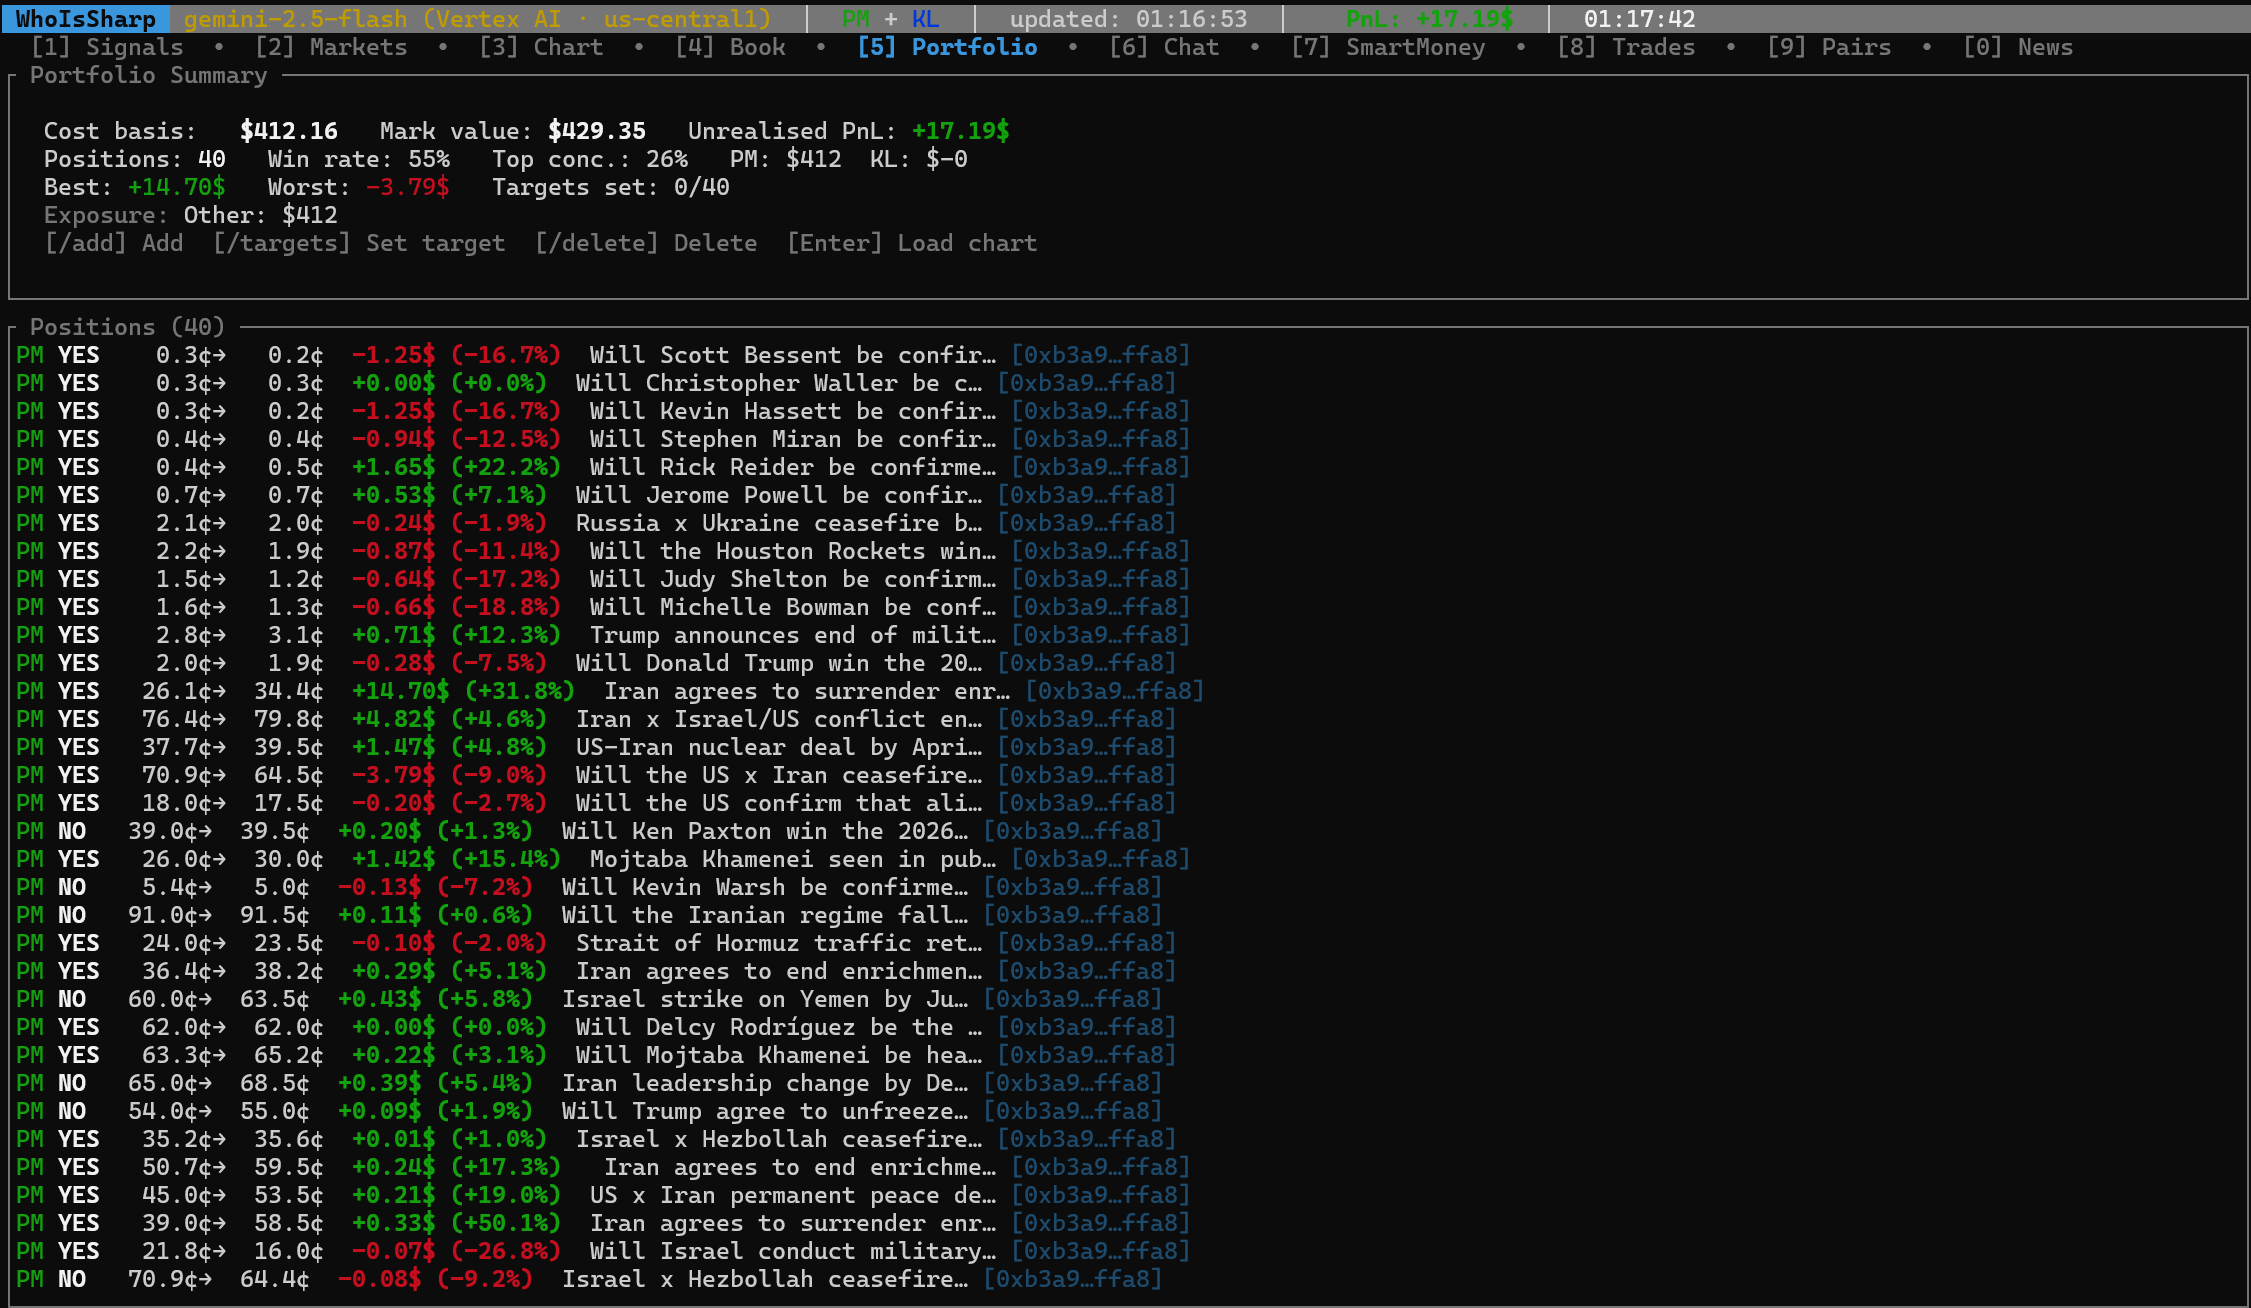Open the Trades tab
Viewport: 2251px width, 1308px height.
point(1626,47)
